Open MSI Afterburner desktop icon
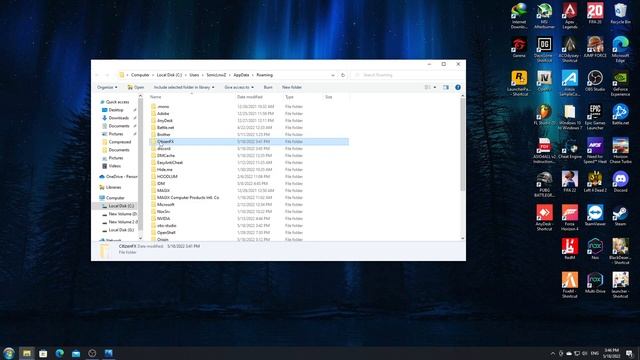The width and height of the screenshot is (640, 360). pos(544,16)
